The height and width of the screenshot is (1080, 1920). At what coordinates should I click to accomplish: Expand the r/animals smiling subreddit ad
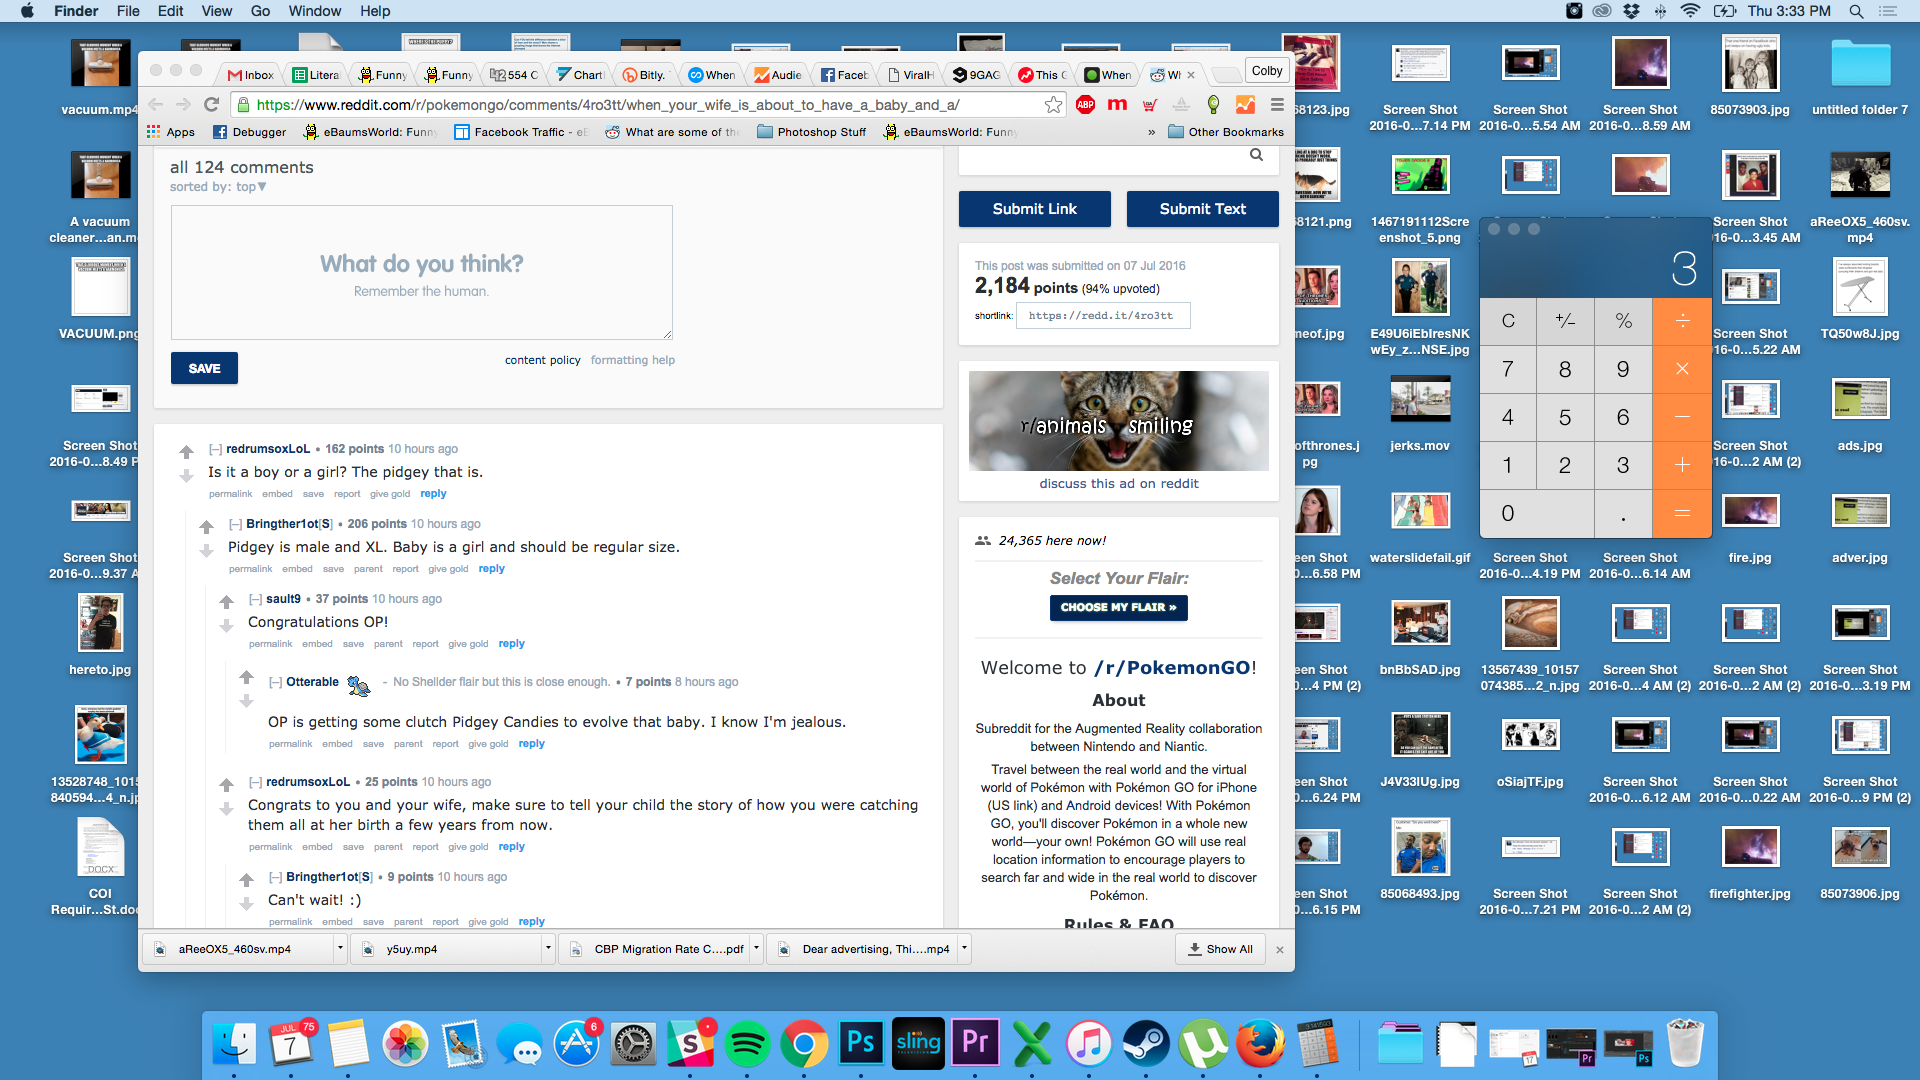[x=1117, y=421]
